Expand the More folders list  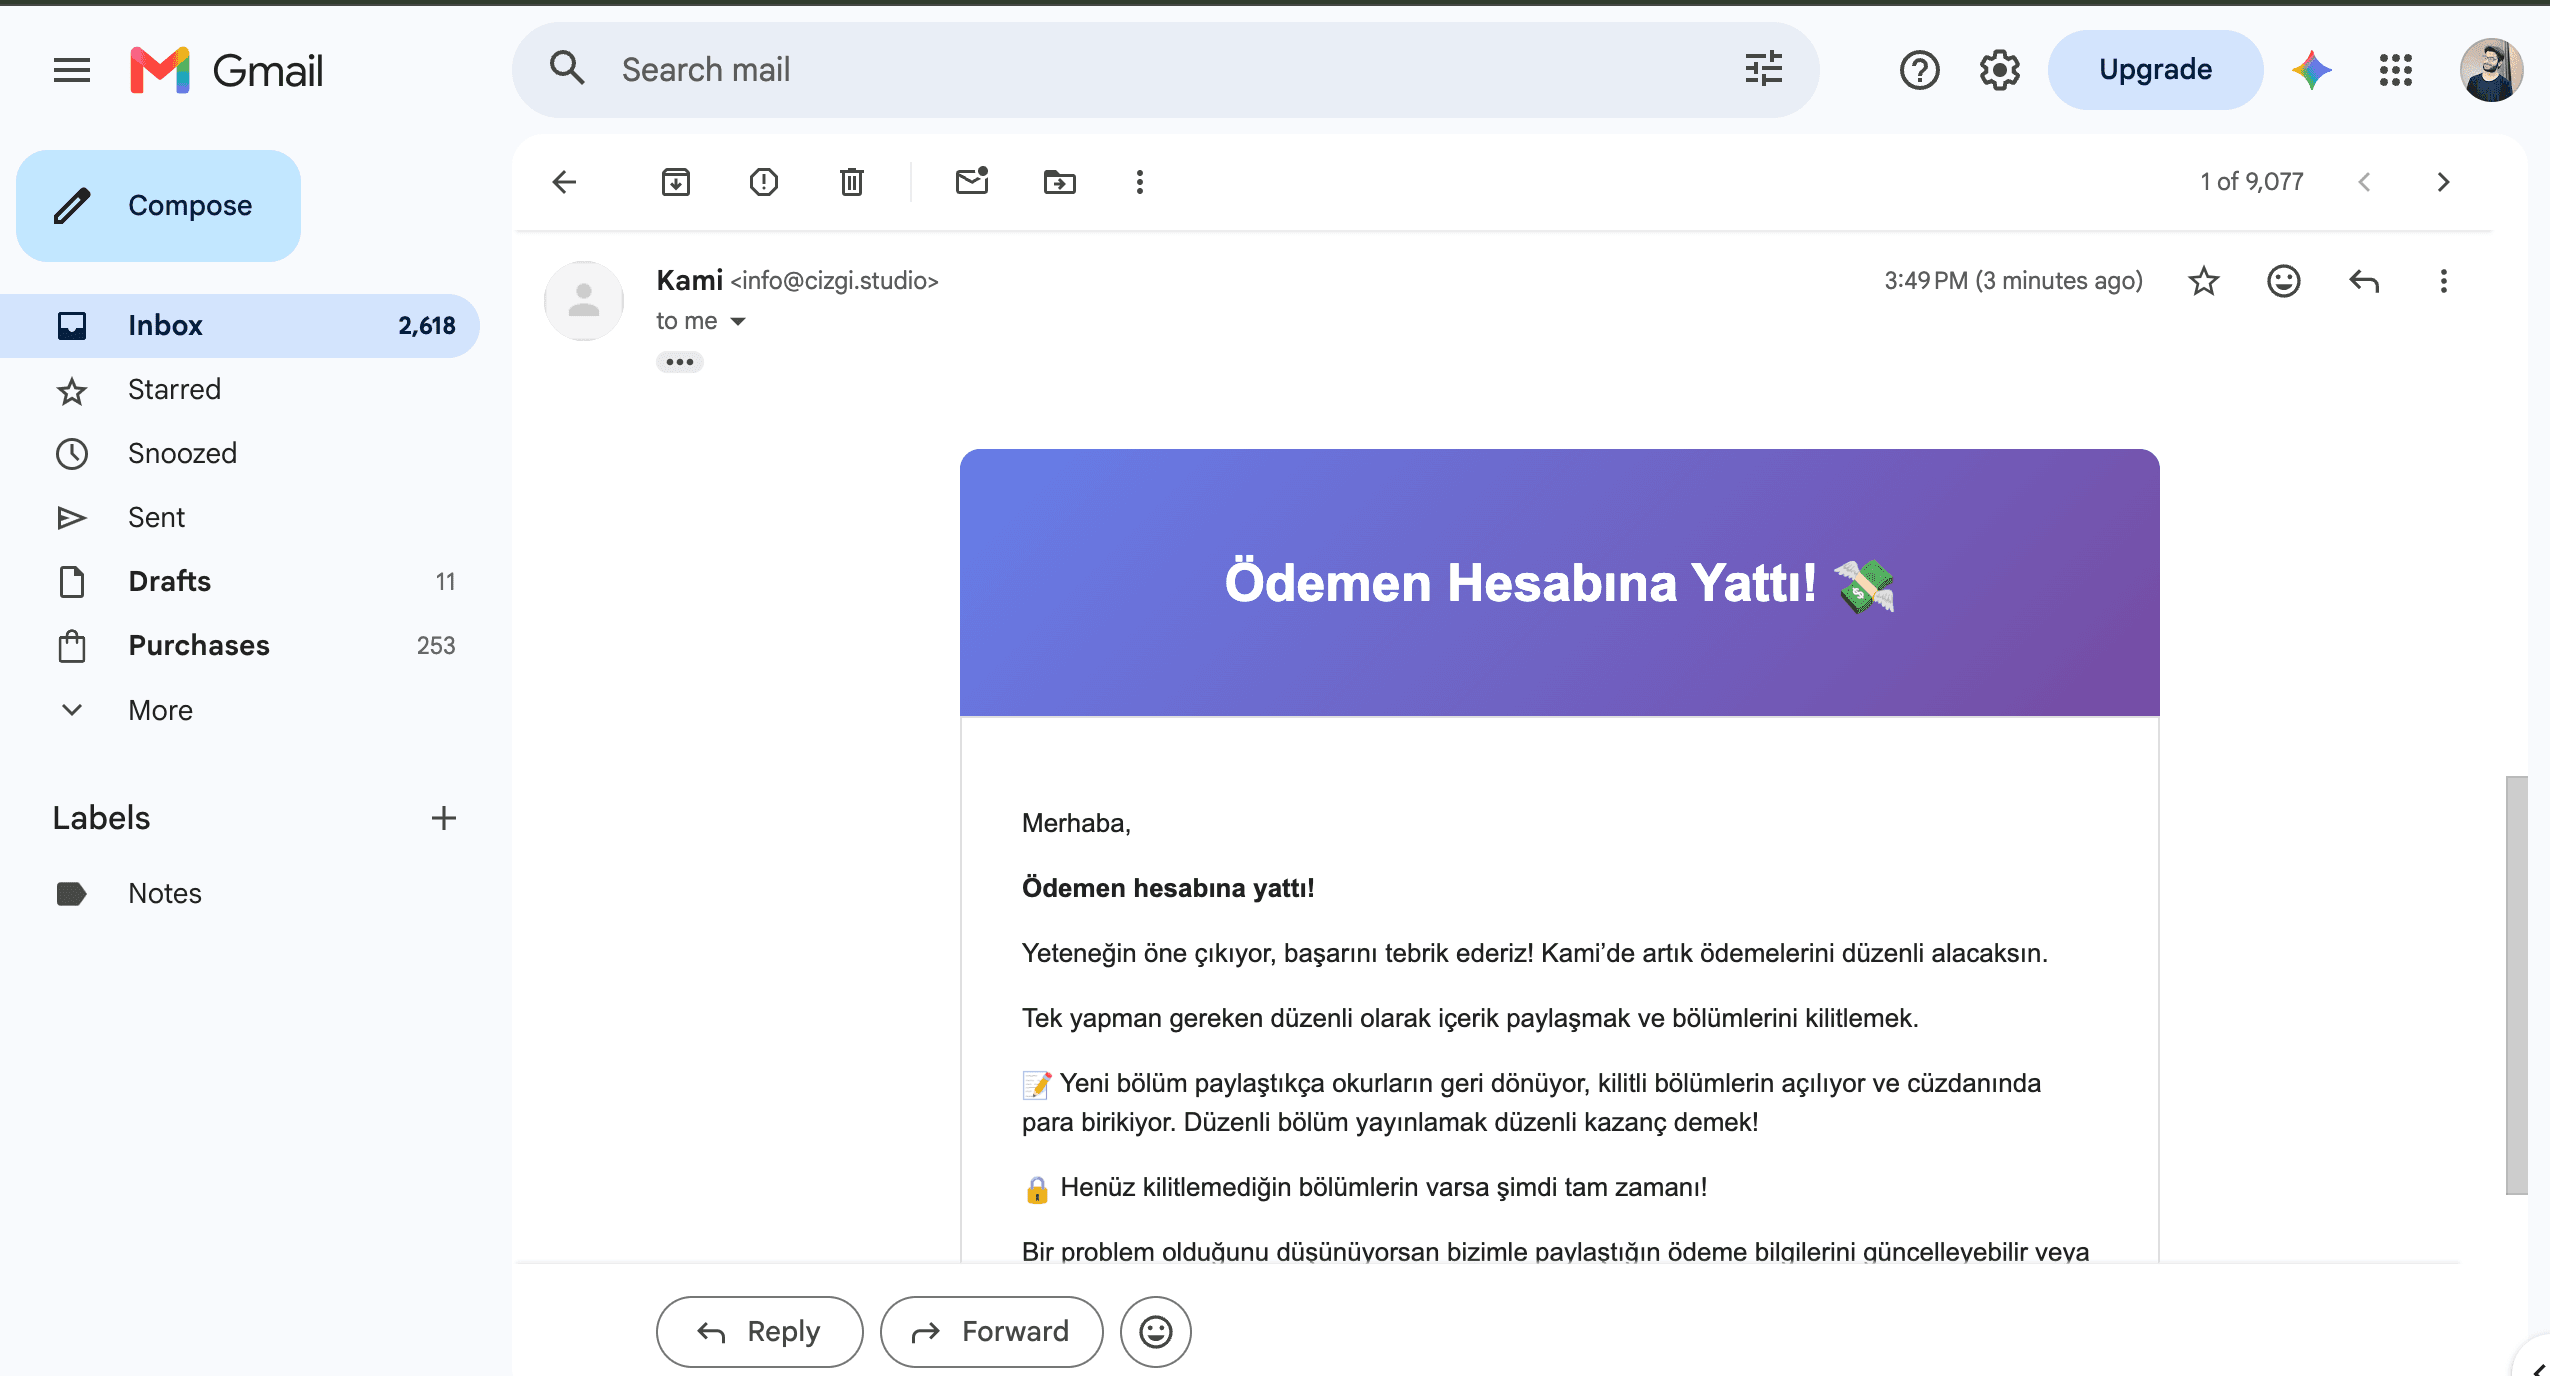point(240,710)
